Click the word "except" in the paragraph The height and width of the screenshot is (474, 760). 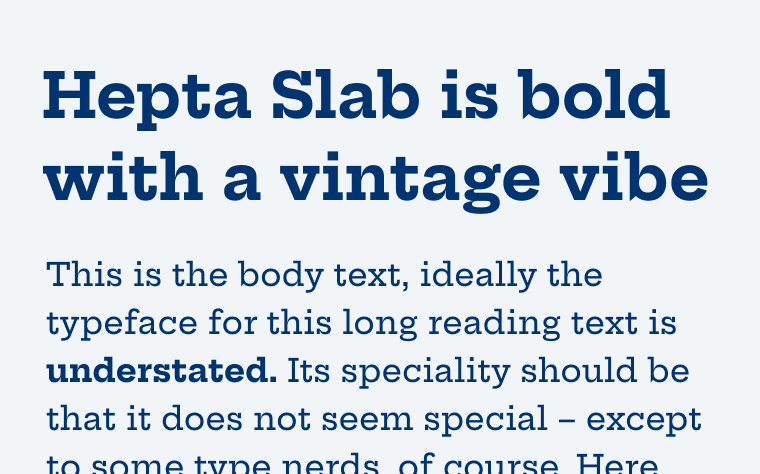click(644, 421)
